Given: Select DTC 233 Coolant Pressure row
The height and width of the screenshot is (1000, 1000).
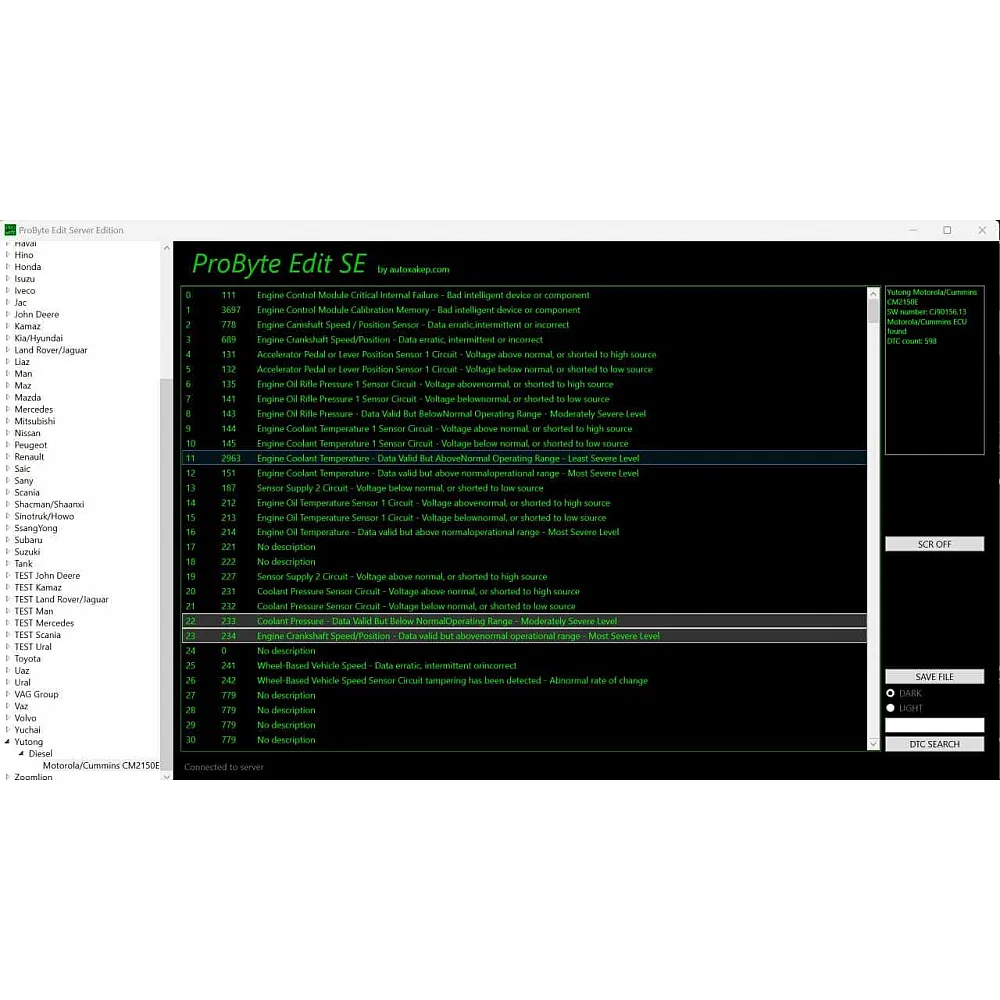Looking at the screenshot, I should click(x=436, y=621).
